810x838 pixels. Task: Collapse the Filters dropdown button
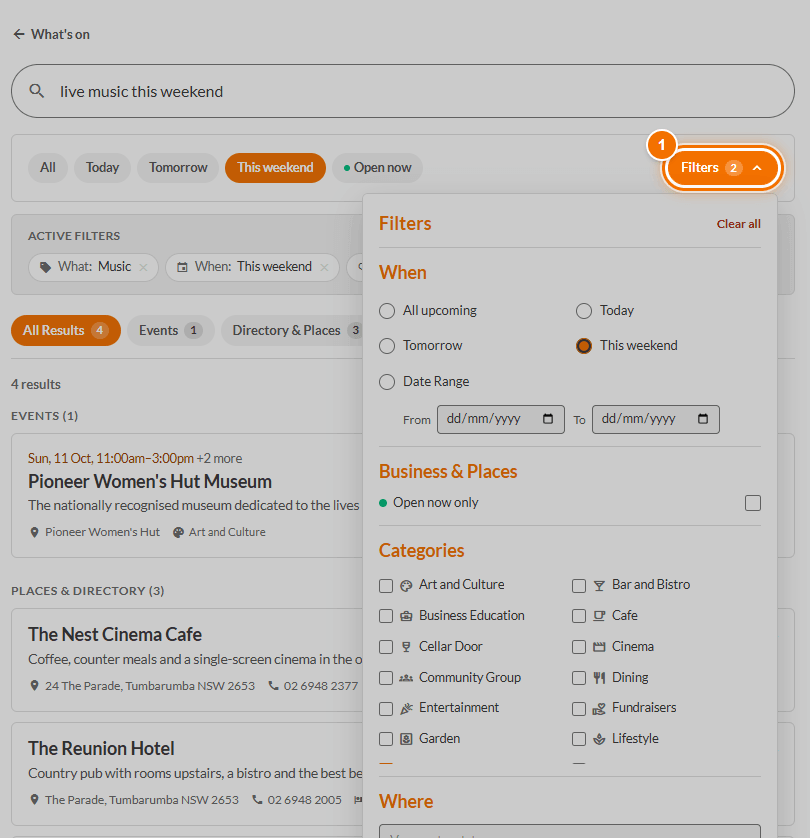point(722,168)
